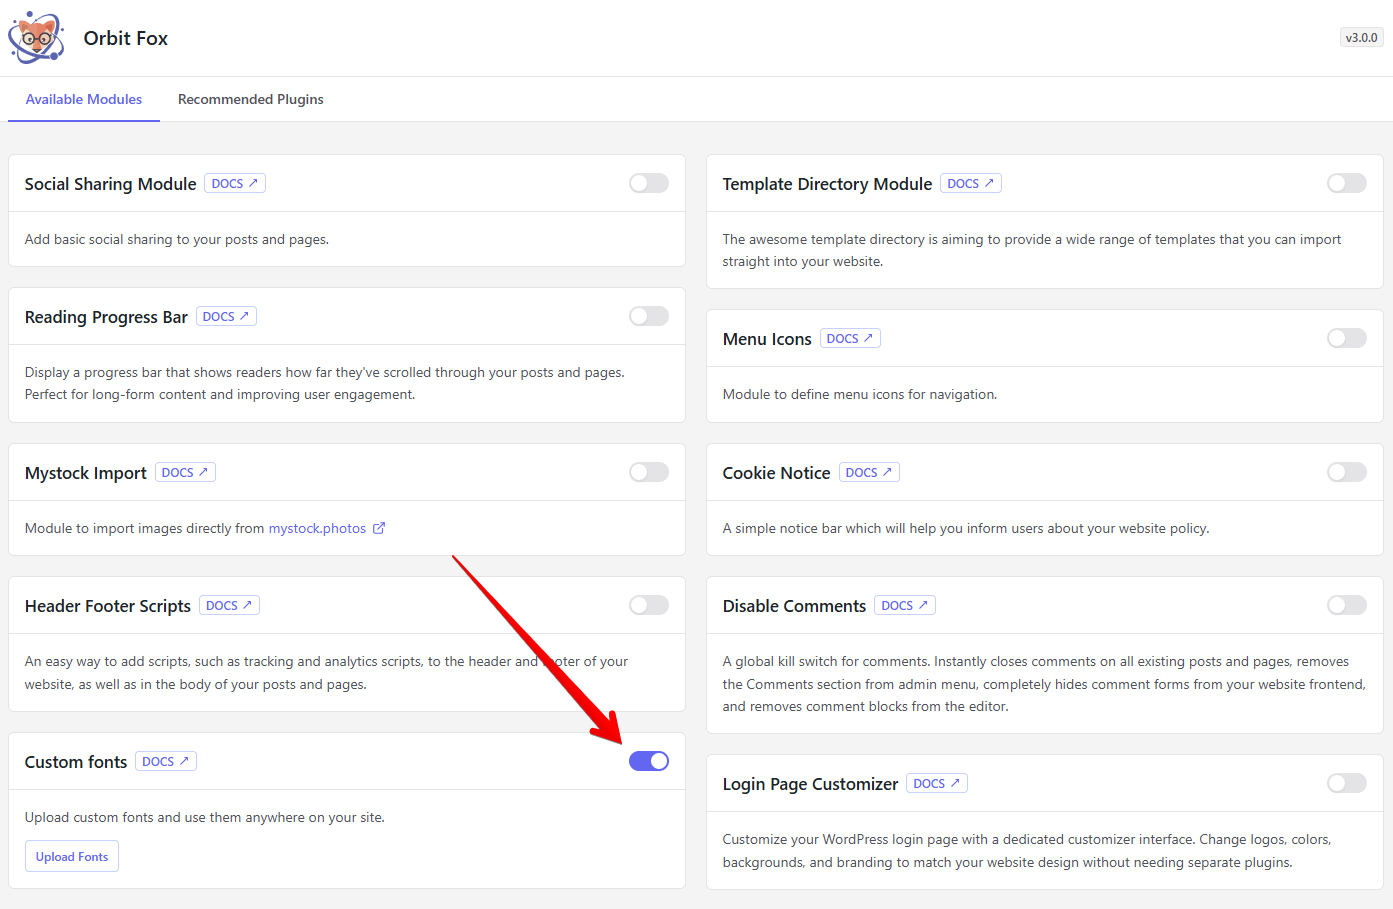
Task: Enable the Social Sharing Module toggle
Action: click(x=648, y=184)
